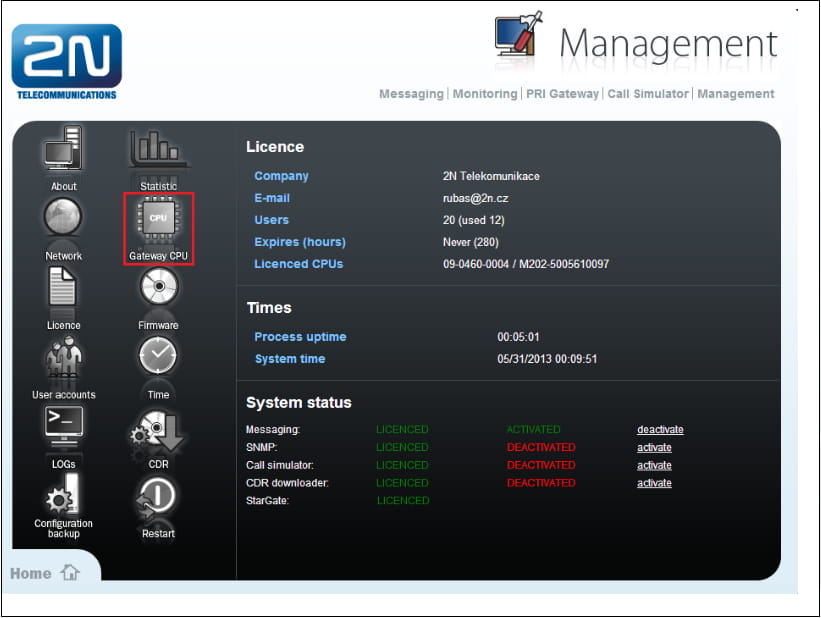Click the 2N Telecommunications logo
The width and height of the screenshot is (821, 618).
pyautogui.click(x=66, y=62)
